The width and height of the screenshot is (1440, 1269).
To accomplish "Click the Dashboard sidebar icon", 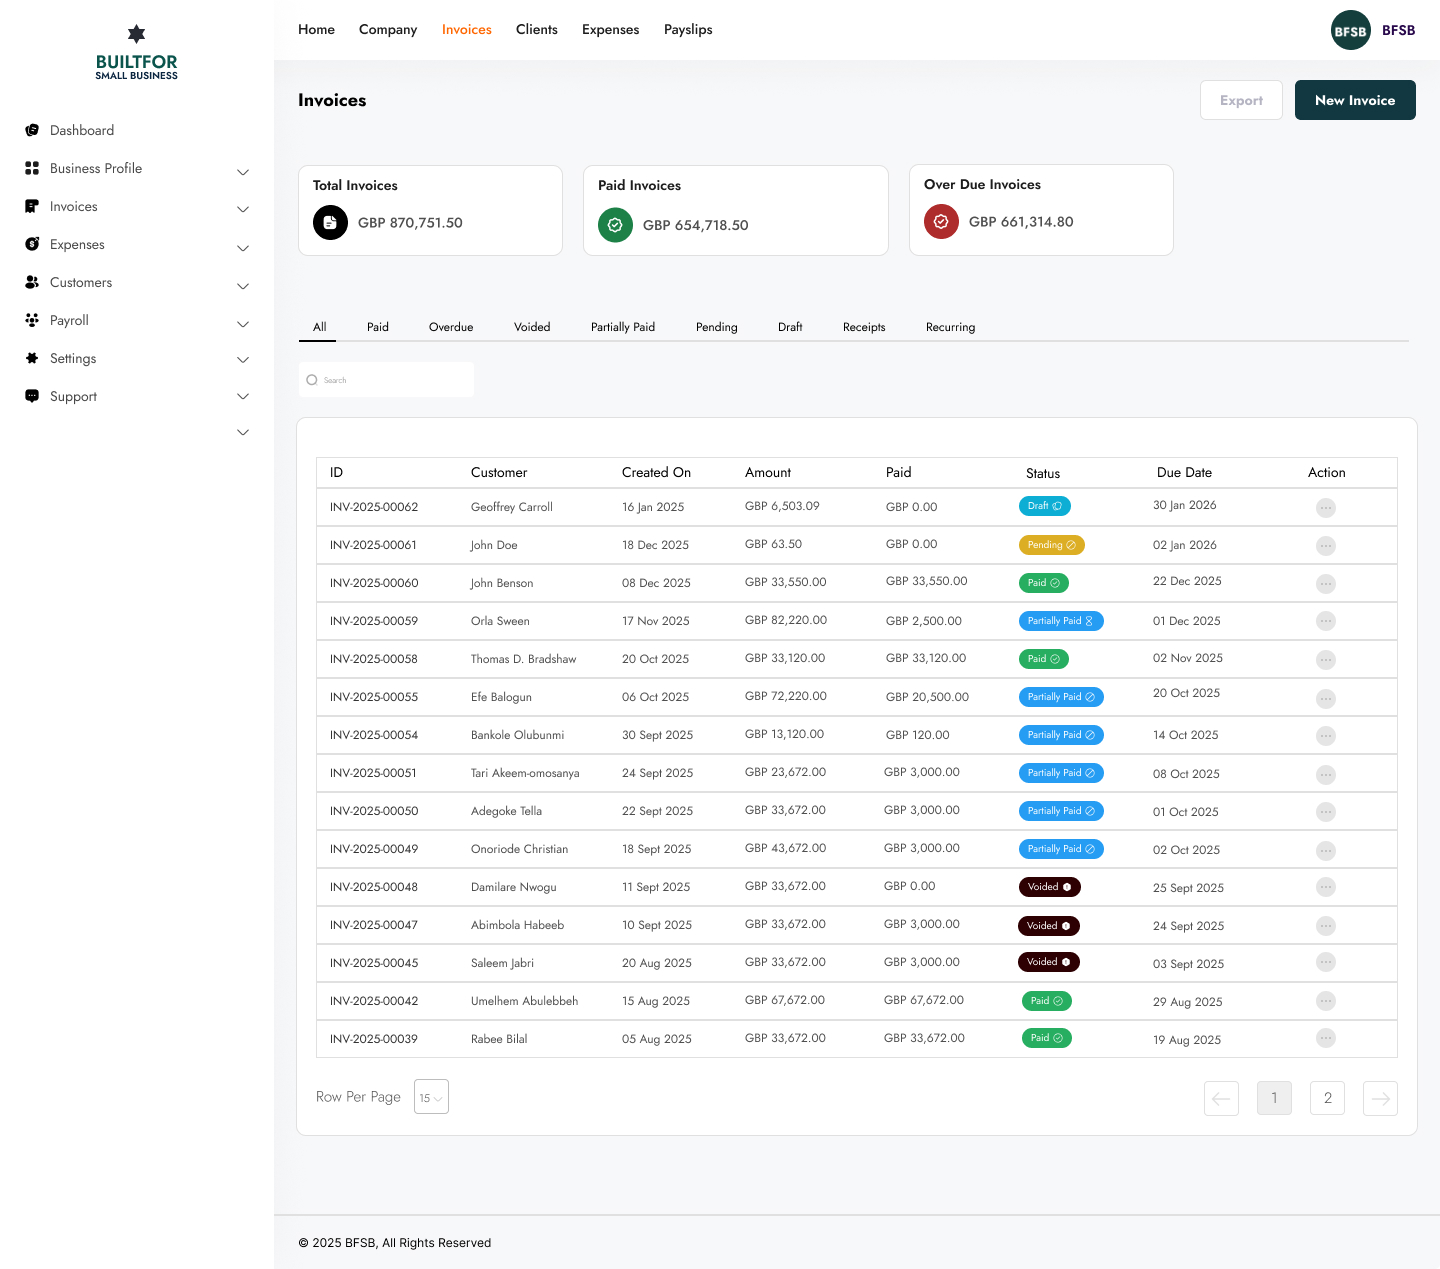I will click(x=32, y=130).
